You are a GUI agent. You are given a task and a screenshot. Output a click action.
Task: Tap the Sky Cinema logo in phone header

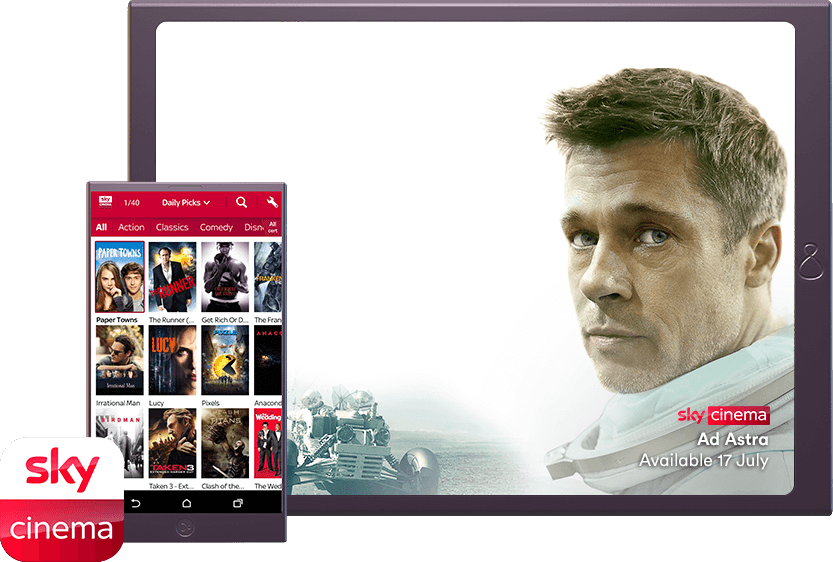[x=105, y=202]
